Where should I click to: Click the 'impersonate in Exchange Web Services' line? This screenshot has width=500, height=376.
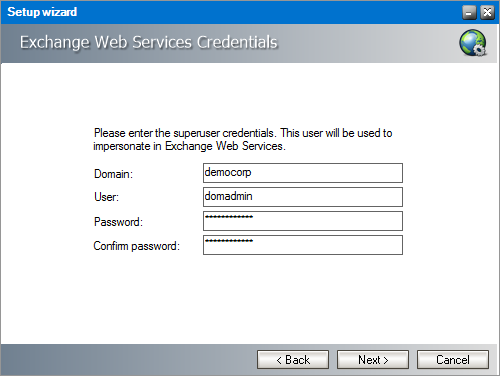point(189,146)
